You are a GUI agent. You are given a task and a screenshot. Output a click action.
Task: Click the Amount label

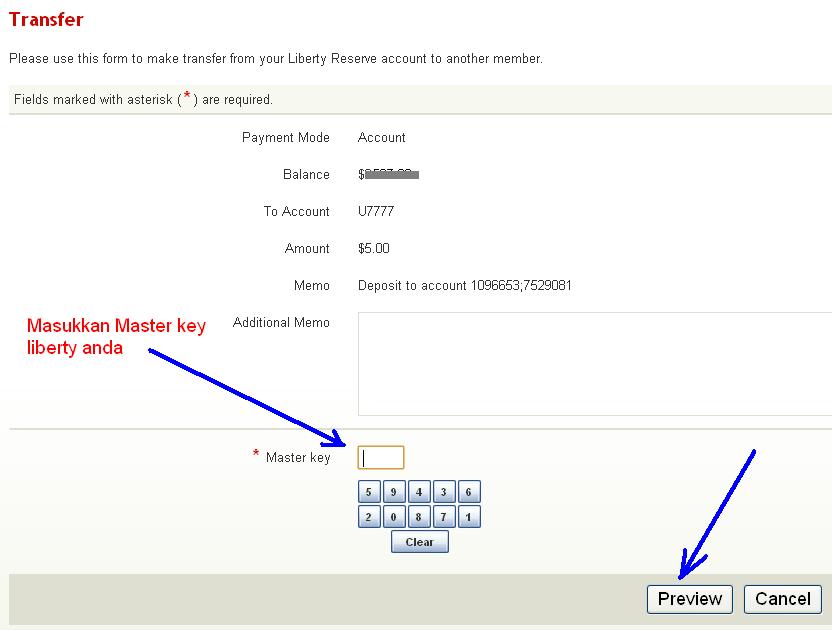307,248
